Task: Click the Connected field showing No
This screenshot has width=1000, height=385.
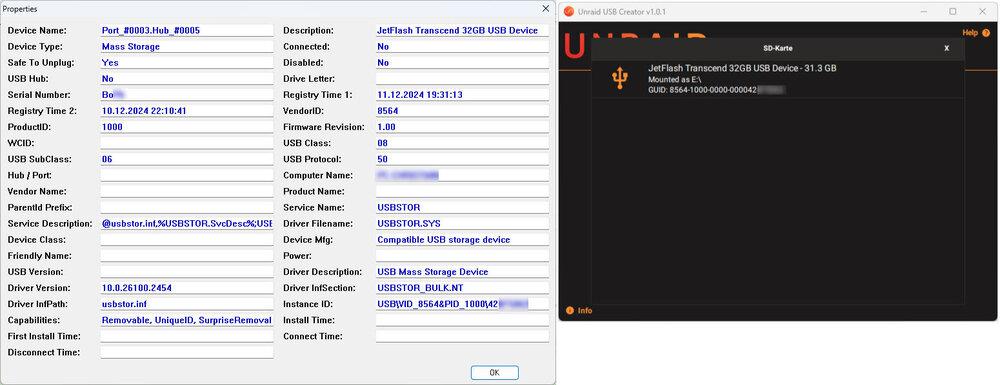Action: point(462,47)
